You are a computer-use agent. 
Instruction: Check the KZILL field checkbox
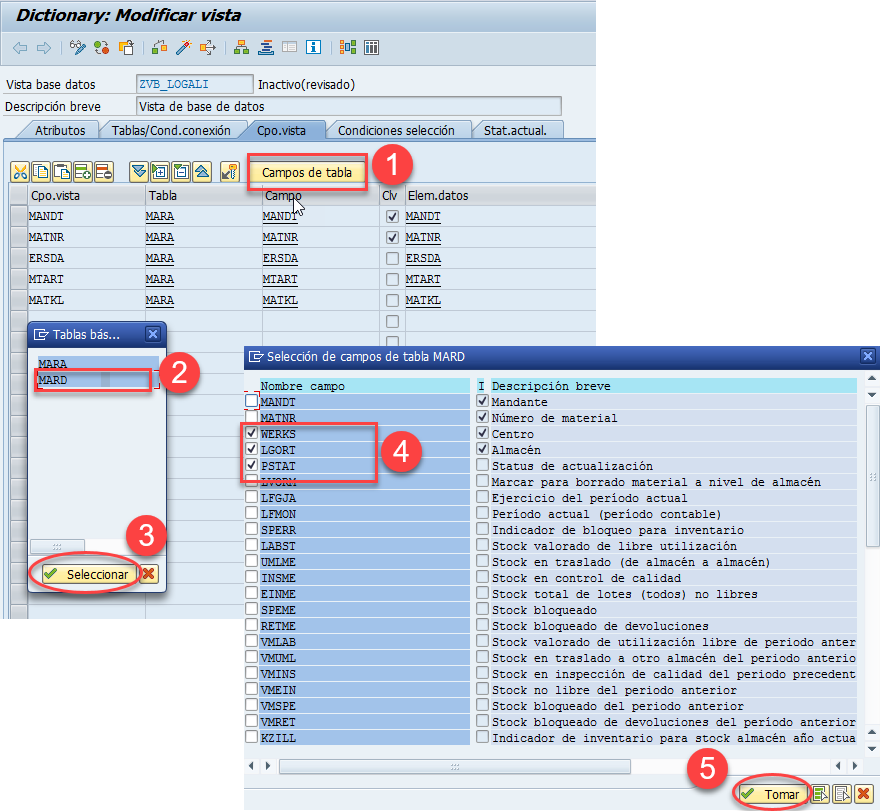(x=251, y=737)
